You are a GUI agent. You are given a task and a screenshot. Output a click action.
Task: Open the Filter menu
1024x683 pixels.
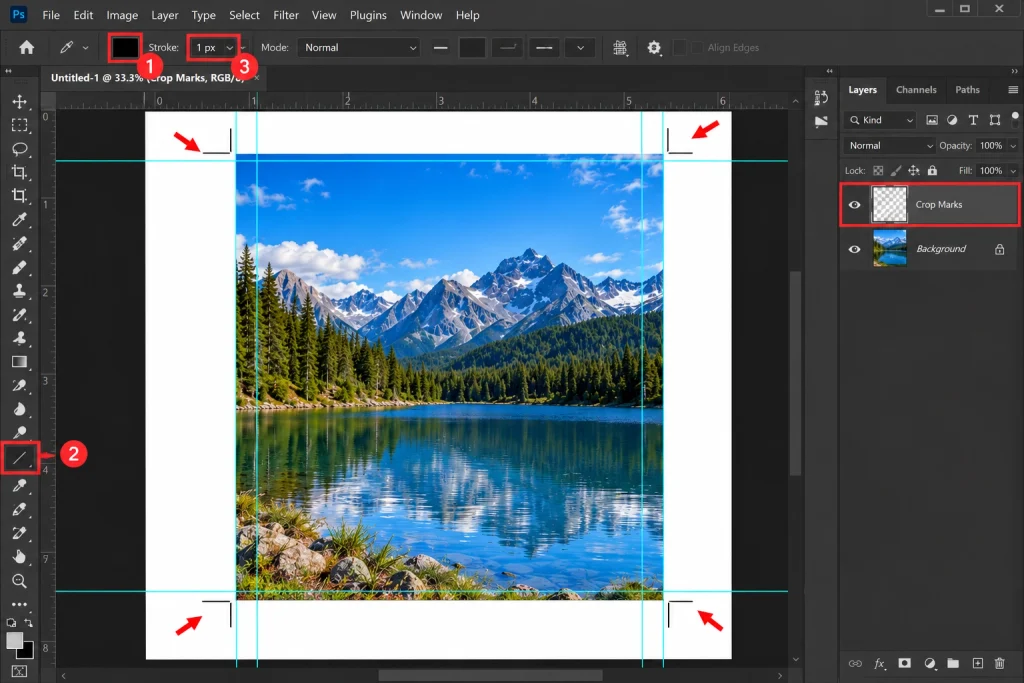coord(285,15)
